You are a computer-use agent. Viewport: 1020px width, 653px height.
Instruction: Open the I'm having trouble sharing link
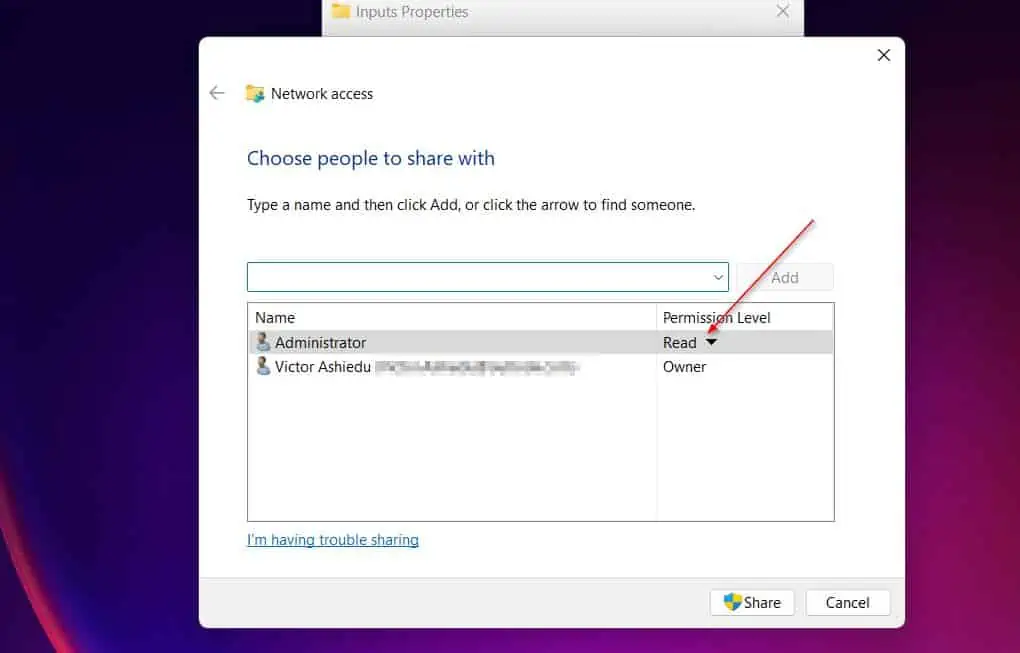coord(332,539)
